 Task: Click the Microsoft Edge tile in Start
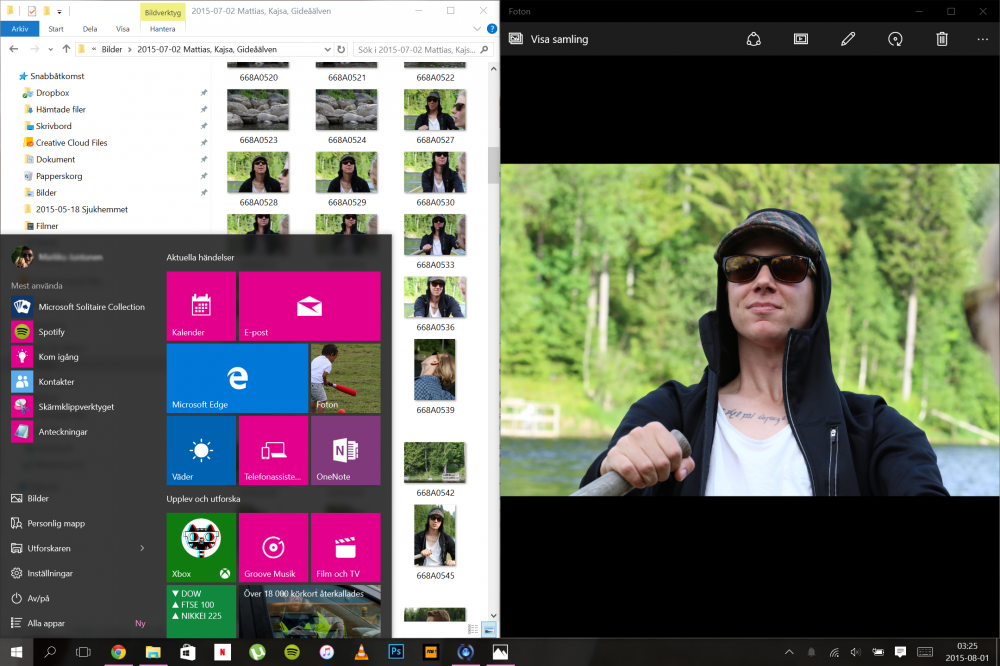(237, 379)
